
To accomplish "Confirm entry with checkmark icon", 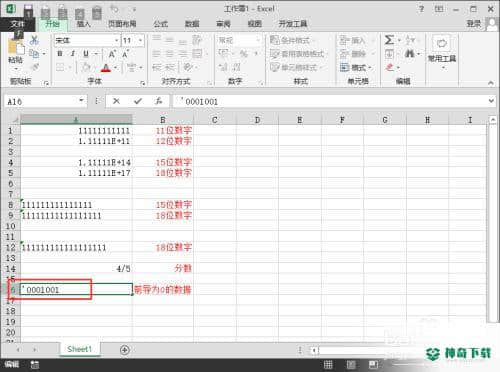I will 138,101.
